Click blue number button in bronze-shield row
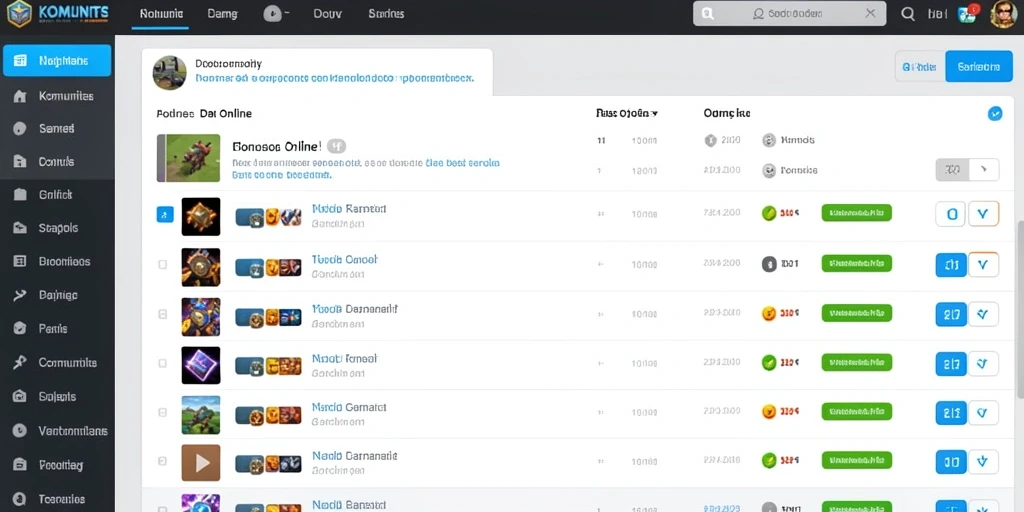 (x=951, y=264)
